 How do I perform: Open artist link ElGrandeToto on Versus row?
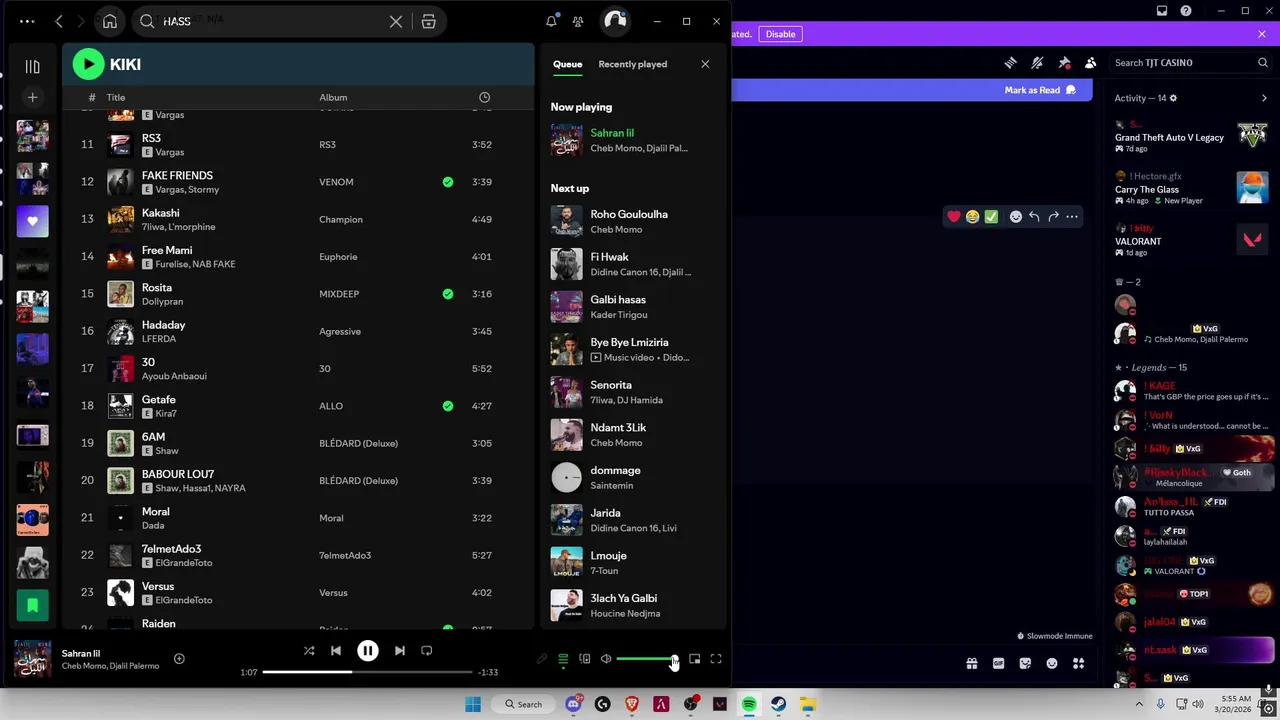tap(184, 600)
